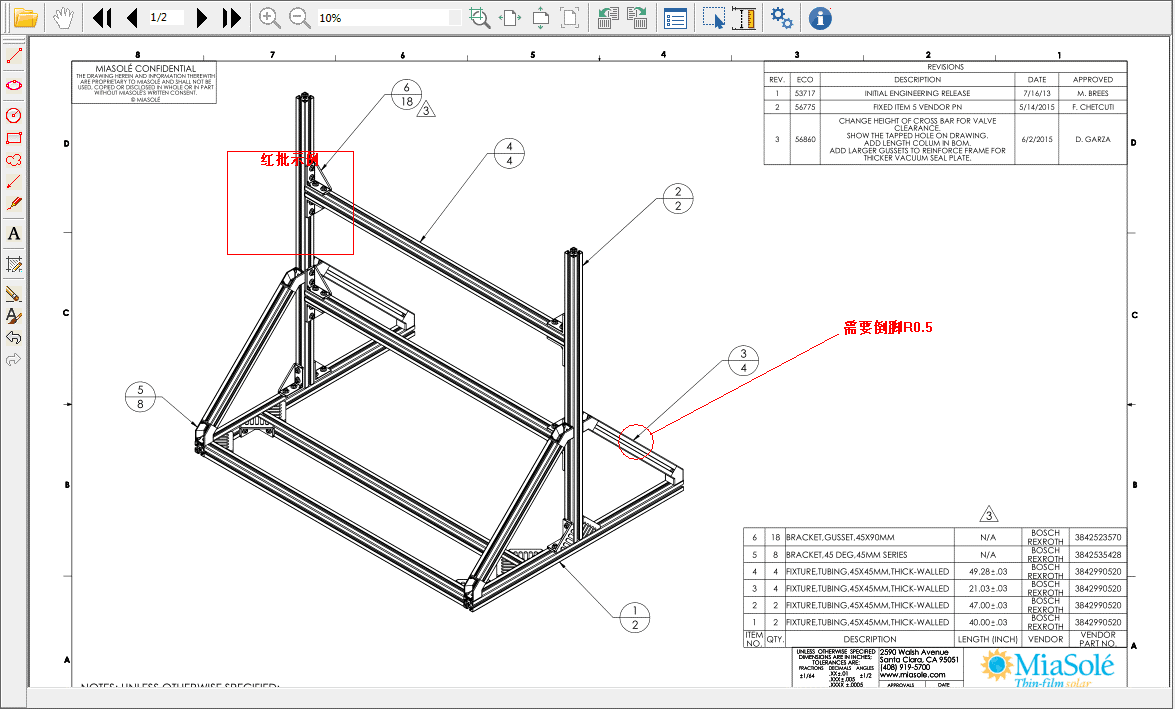Image resolution: width=1175 pixels, height=709 pixels.
Task: Fit page to height
Action: coord(540,18)
